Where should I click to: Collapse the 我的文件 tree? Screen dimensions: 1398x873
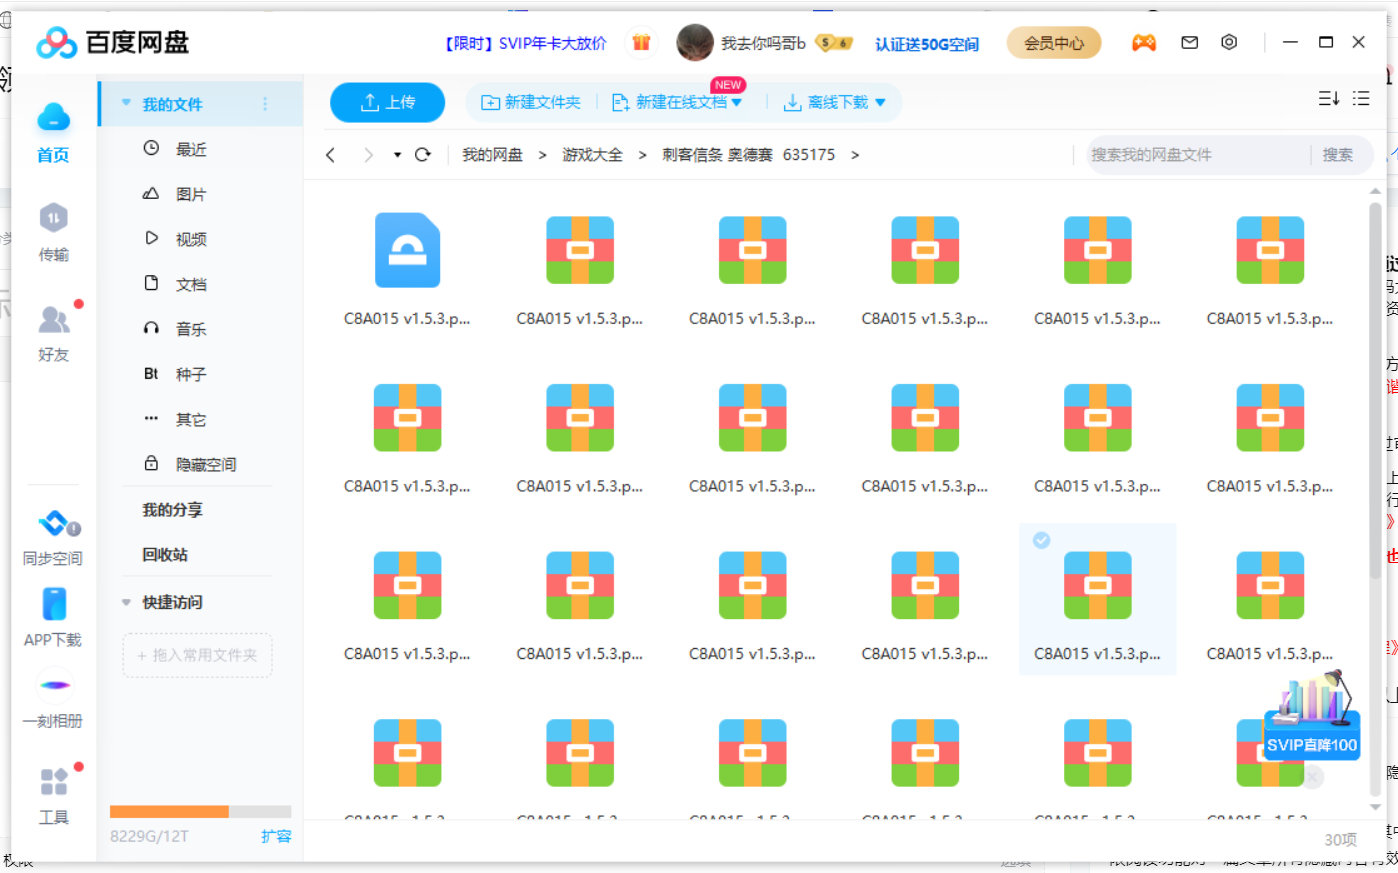(126, 103)
